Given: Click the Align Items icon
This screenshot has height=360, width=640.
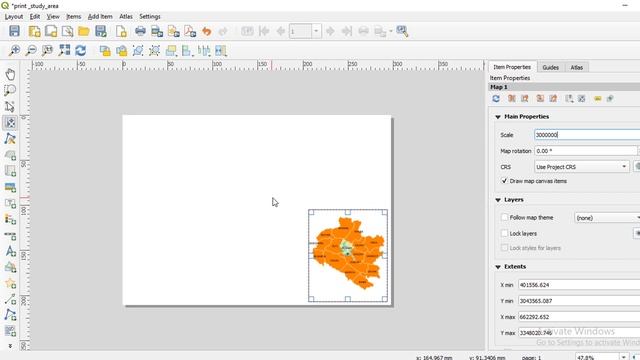Looking at the screenshot, I should point(187,51).
